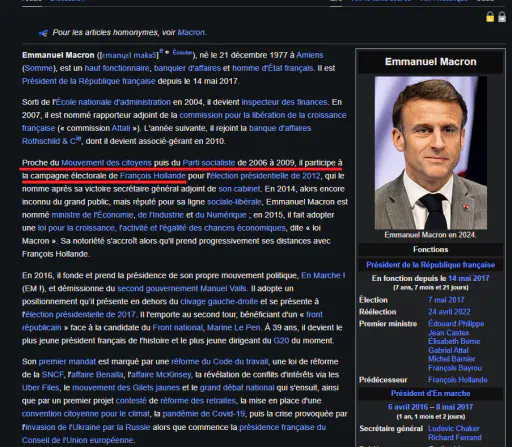The height and width of the screenshot is (447, 512).
Task: Follow the 'Uber Files' link
Action: [40, 388]
